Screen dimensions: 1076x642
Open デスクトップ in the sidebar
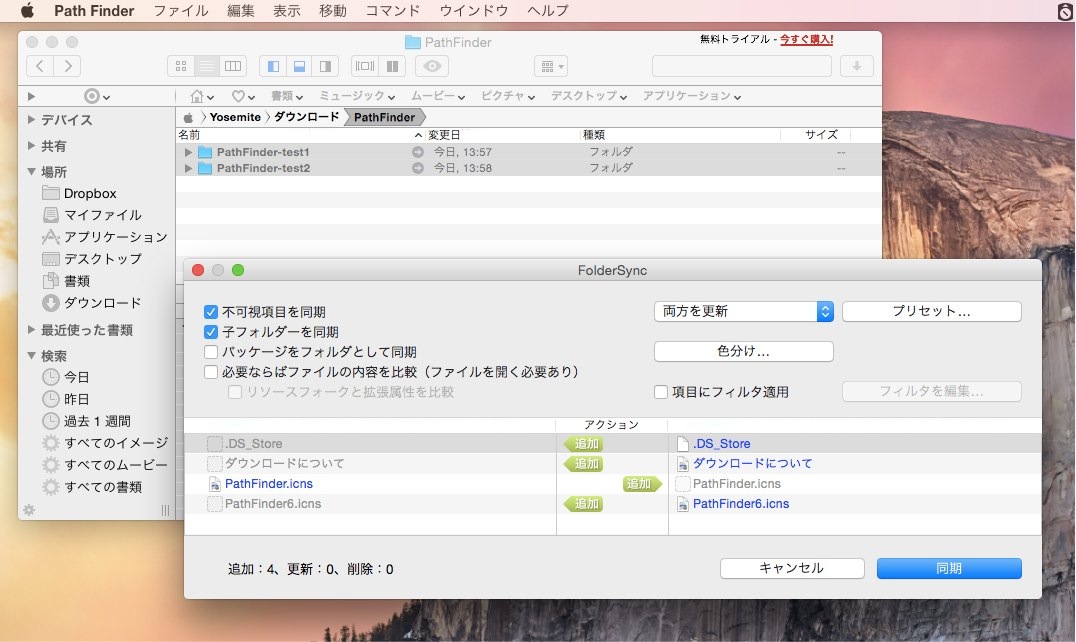tap(102, 259)
